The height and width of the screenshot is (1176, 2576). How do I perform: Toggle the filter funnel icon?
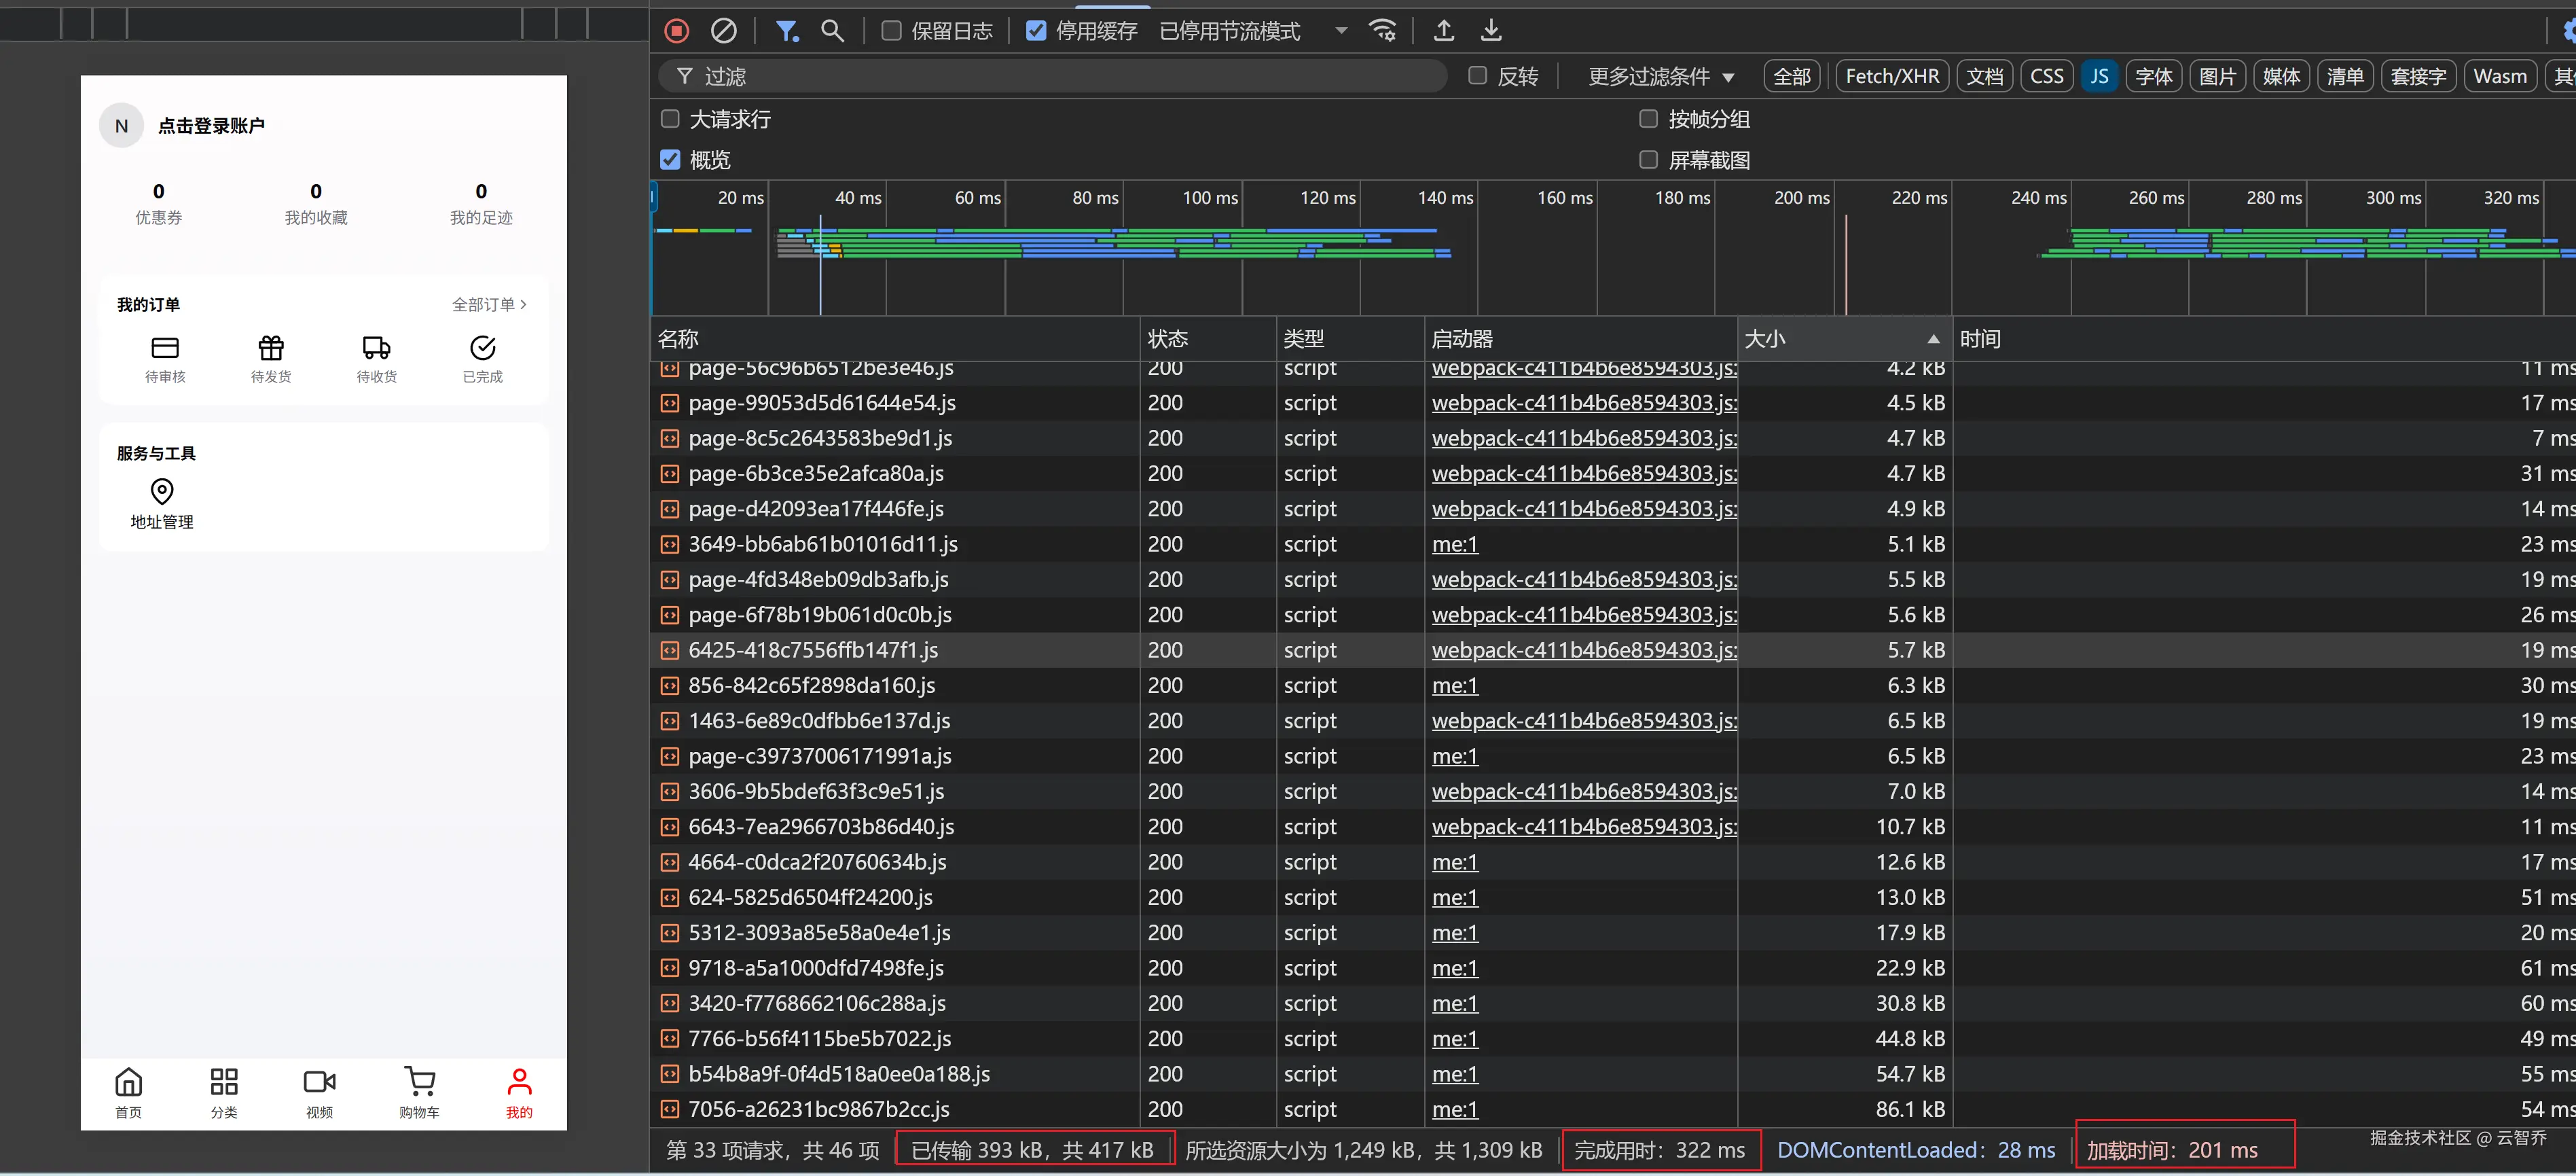787,31
